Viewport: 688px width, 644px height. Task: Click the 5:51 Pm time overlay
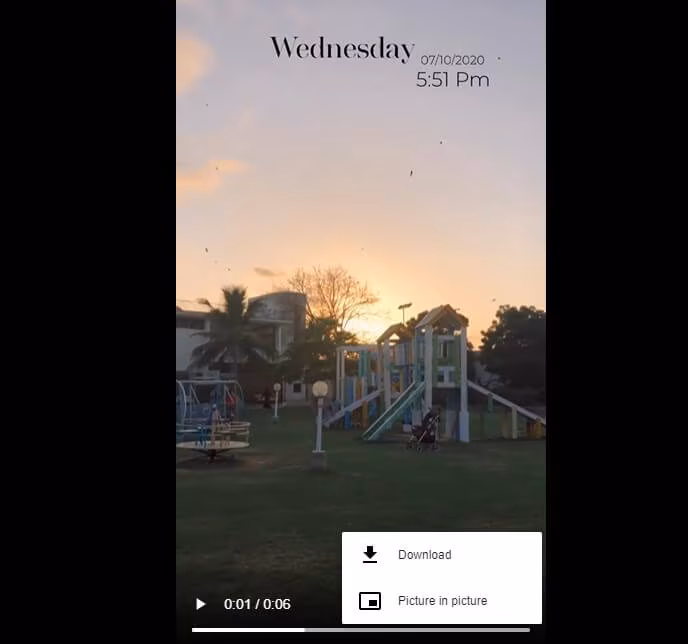[x=452, y=80]
